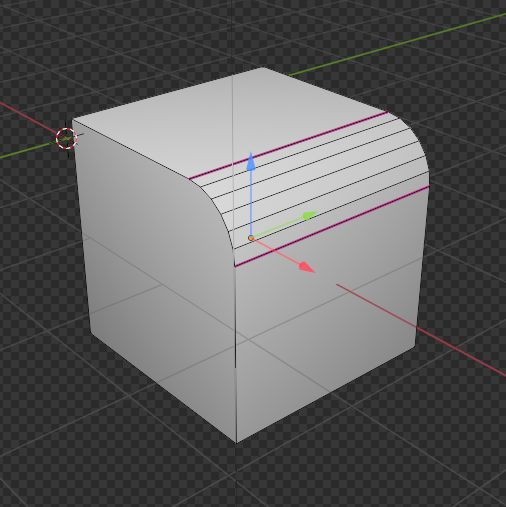
Task: Click the vertical front corner edge
Action: pos(235,353)
